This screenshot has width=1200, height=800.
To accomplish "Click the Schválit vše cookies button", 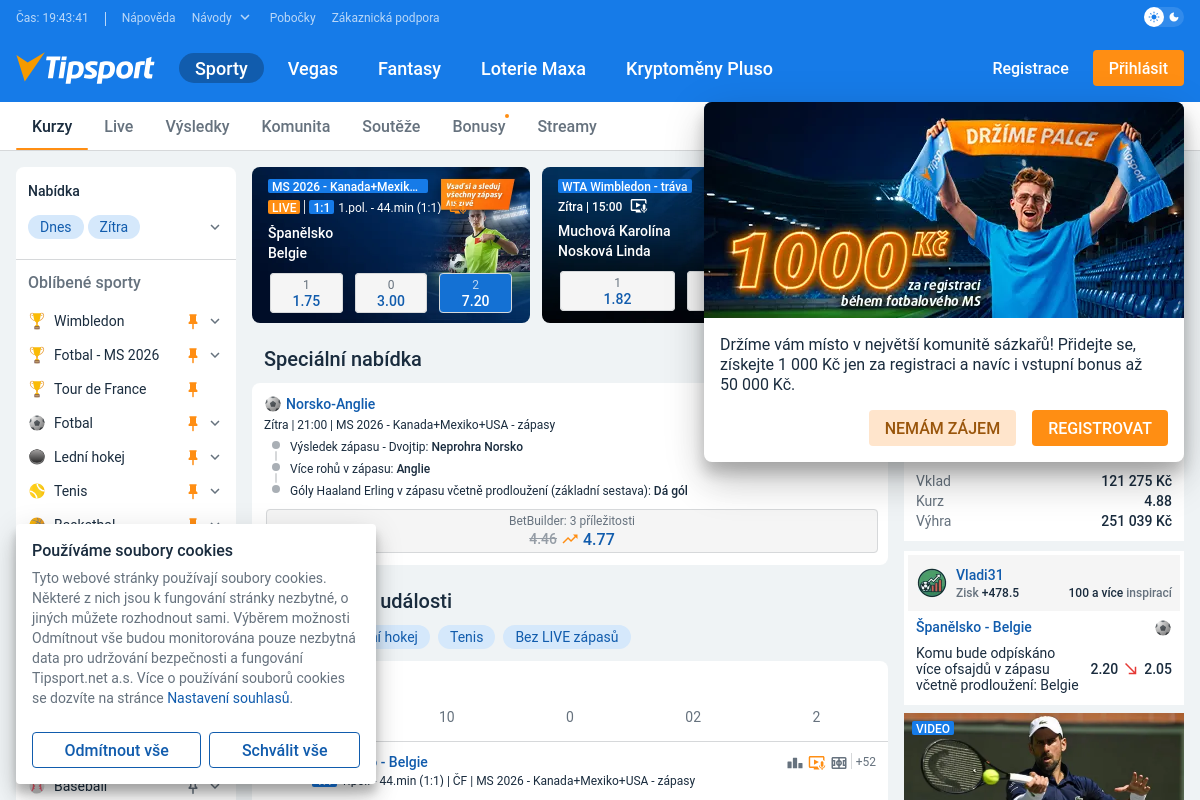I will pos(285,750).
